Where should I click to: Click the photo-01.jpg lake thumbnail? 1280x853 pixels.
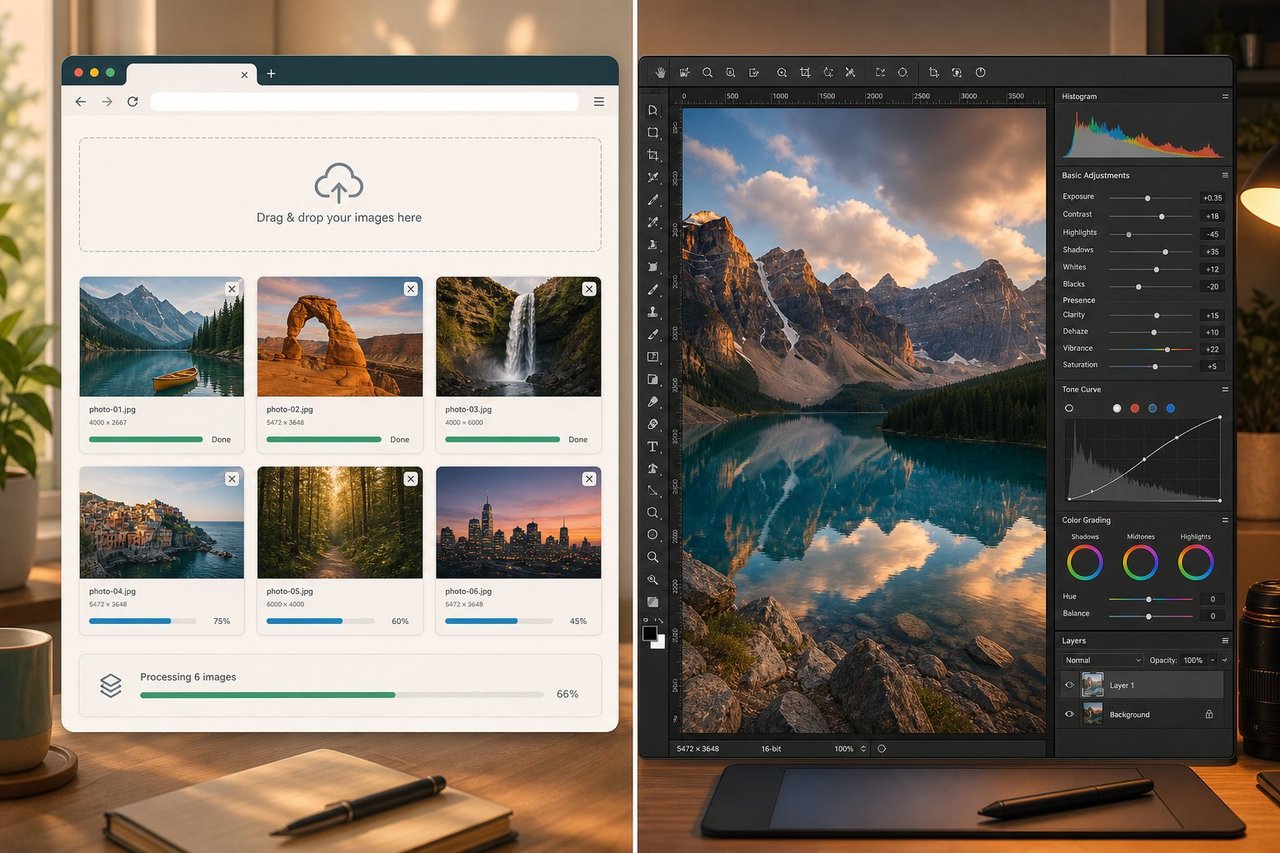162,337
